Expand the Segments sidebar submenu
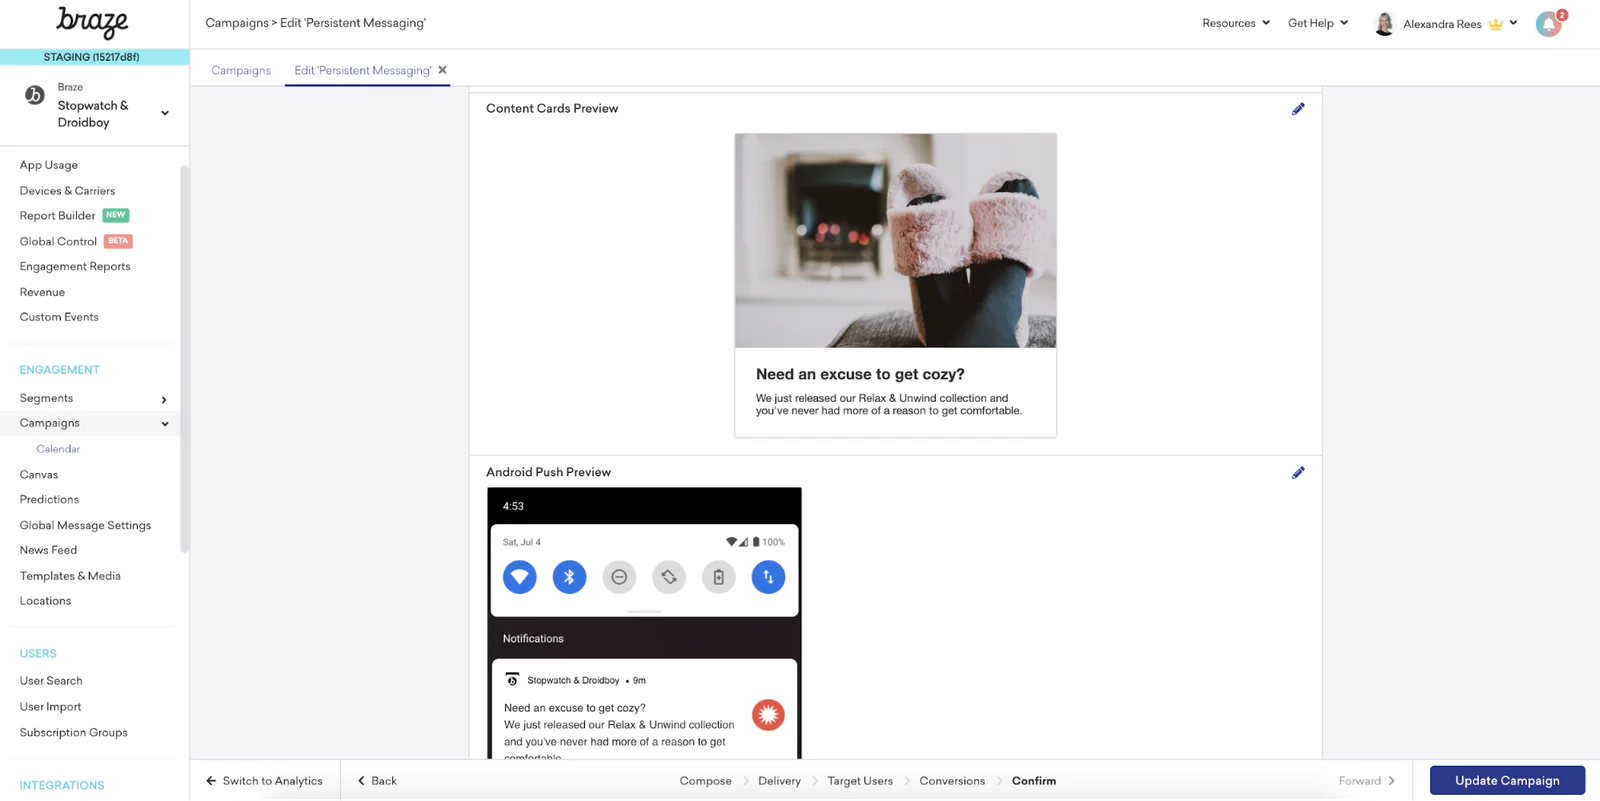This screenshot has width=1600, height=801. coord(164,400)
